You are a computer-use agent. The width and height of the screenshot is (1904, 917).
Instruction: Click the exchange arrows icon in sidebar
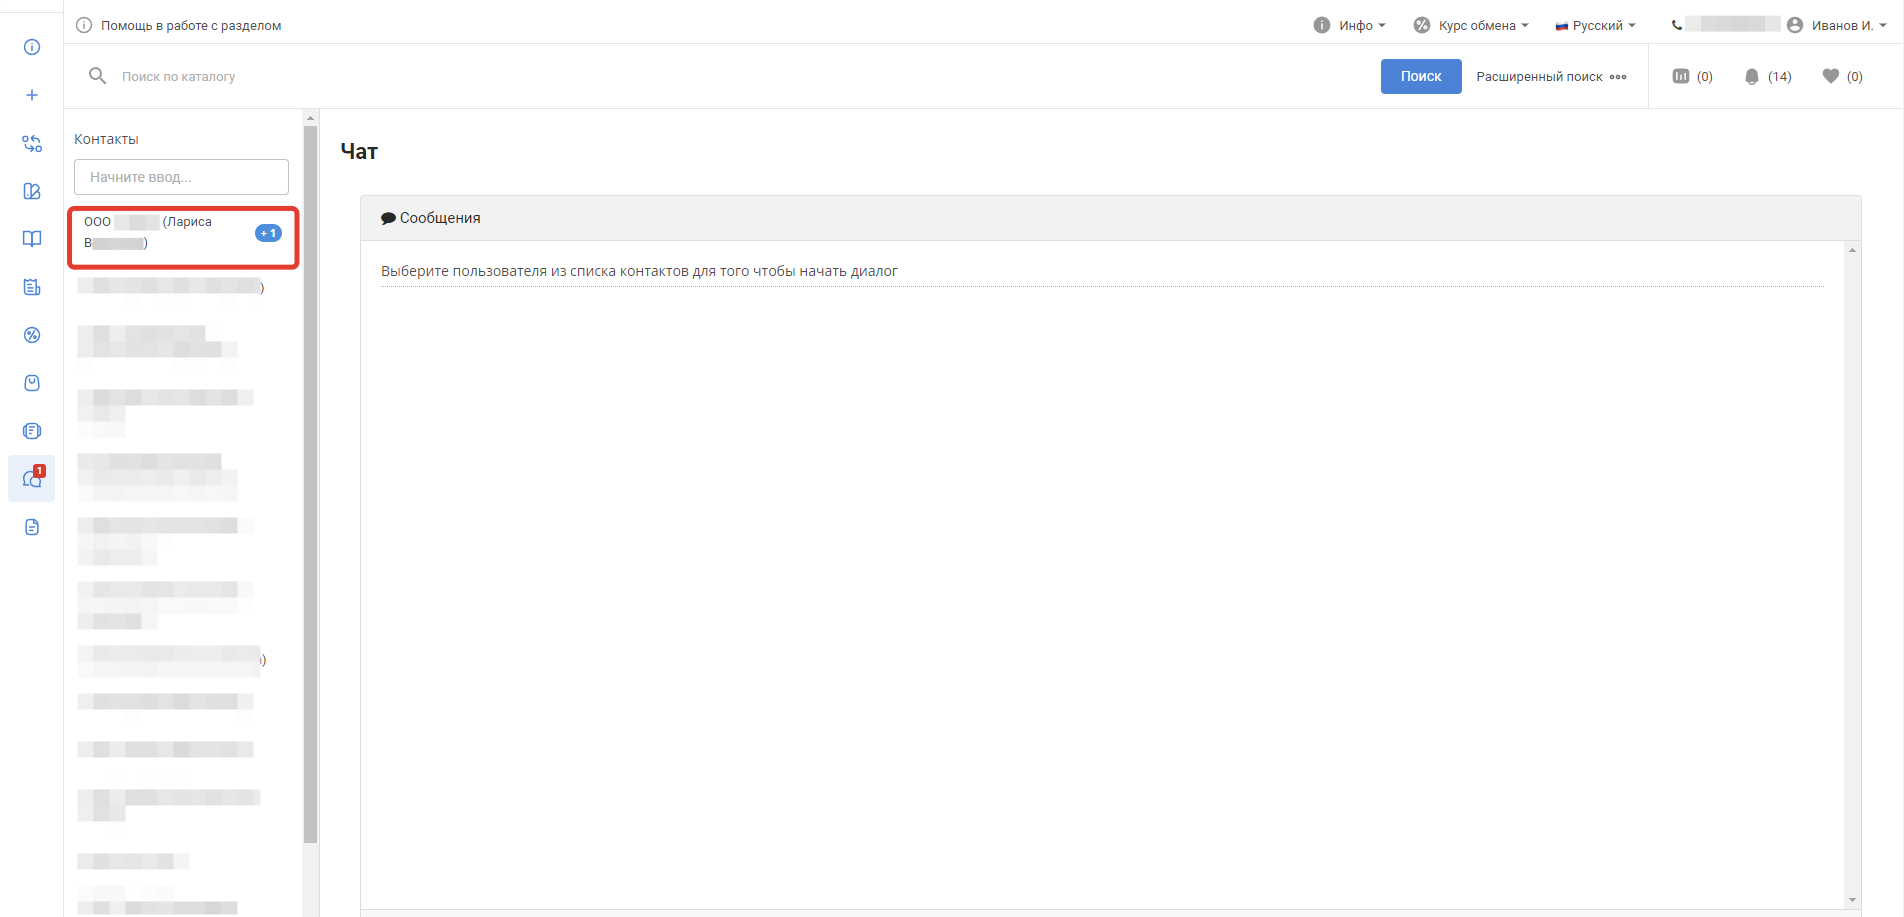(32, 143)
